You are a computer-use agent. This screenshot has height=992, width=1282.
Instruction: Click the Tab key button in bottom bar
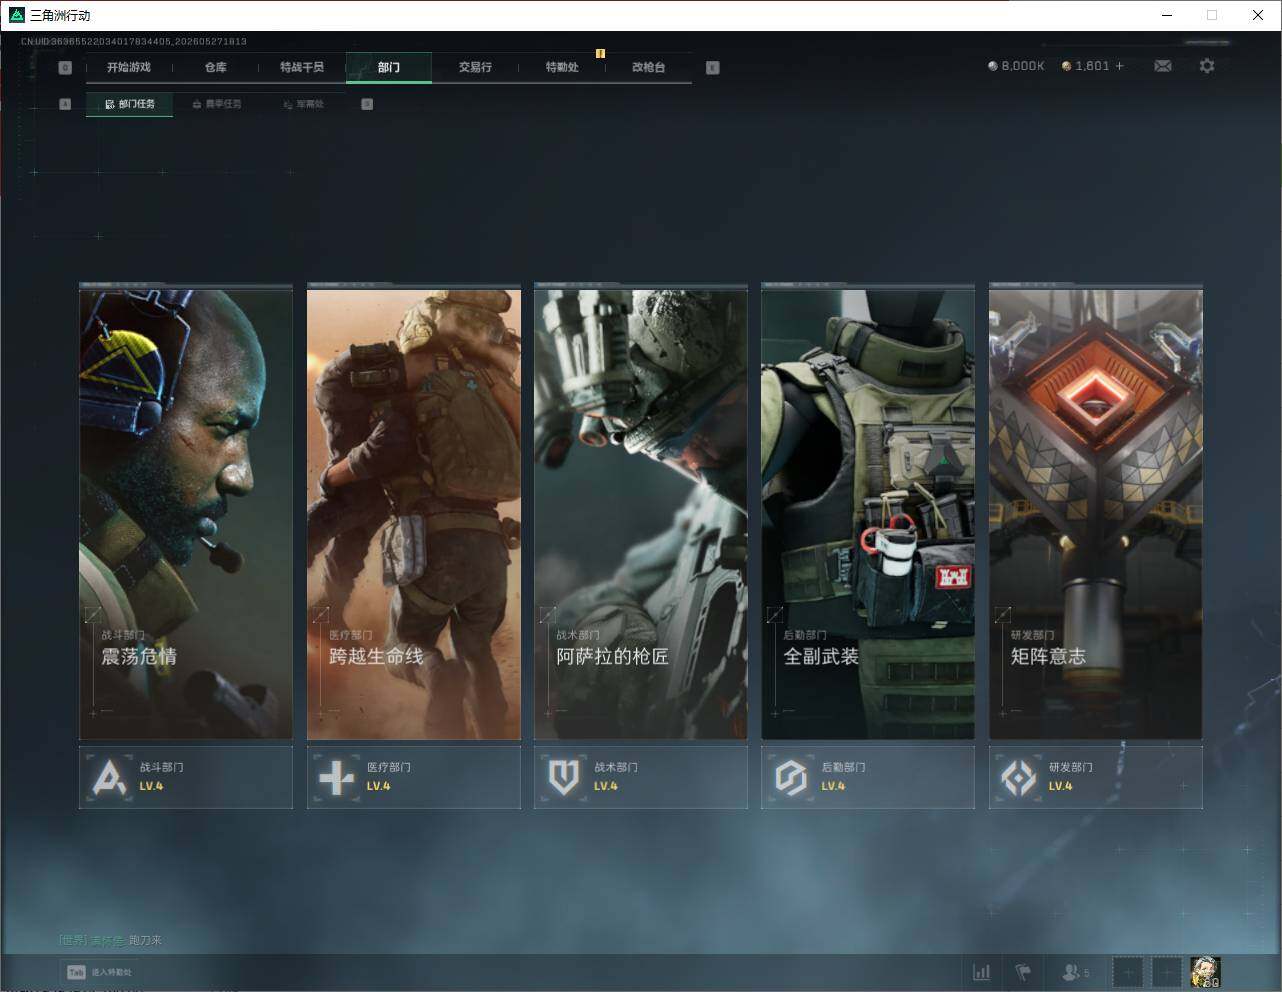76,972
